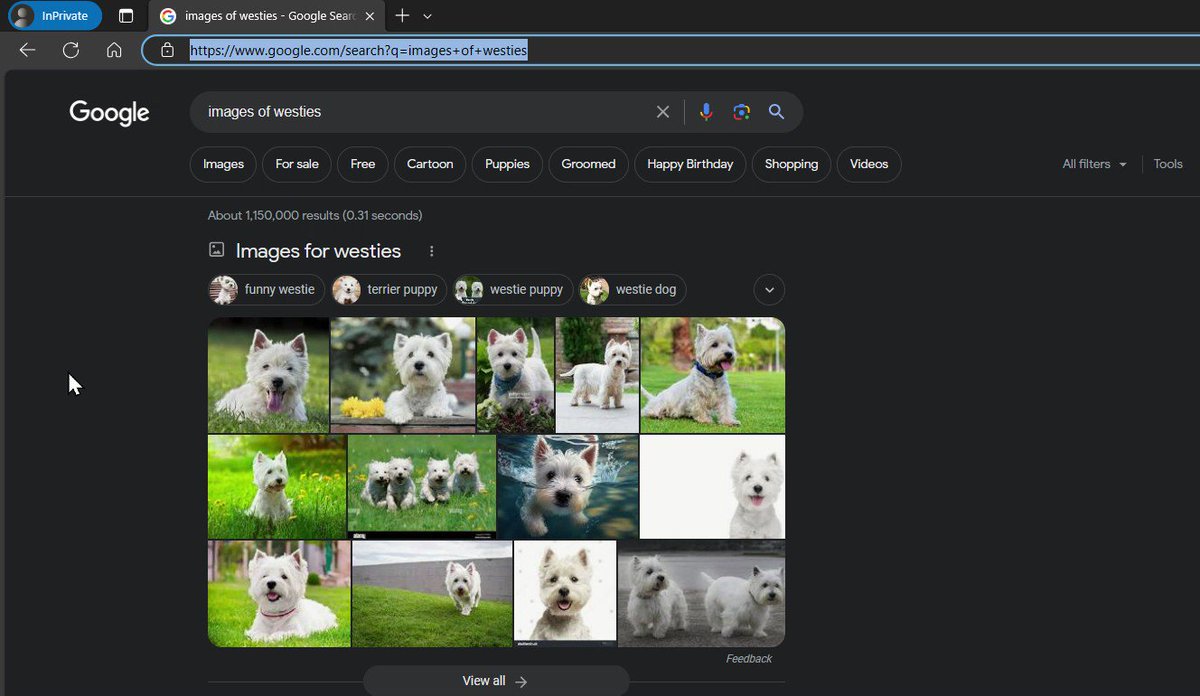Image resolution: width=1200 pixels, height=696 pixels.
Task: Open Google Lens image search icon
Action: coord(741,112)
